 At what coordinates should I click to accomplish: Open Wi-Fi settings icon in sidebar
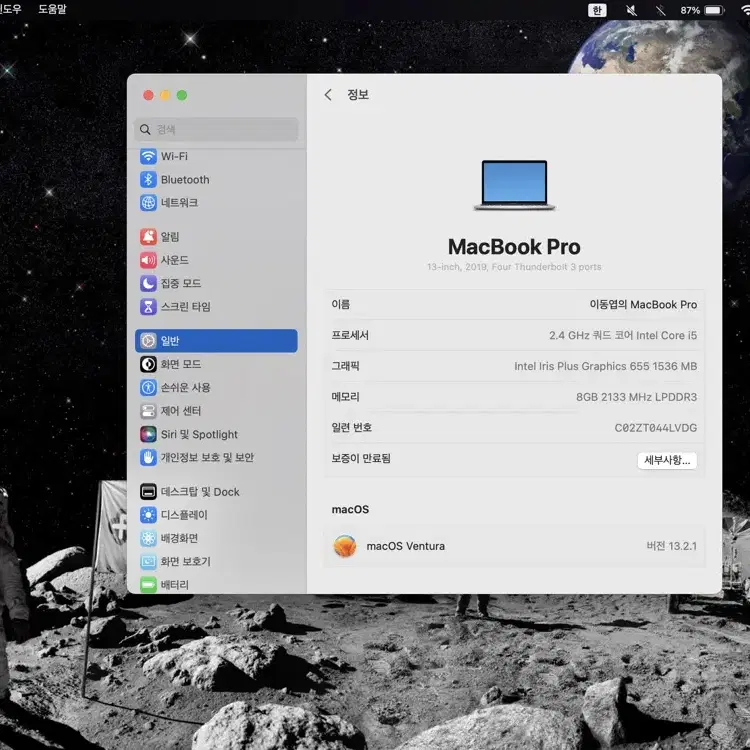click(x=148, y=156)
